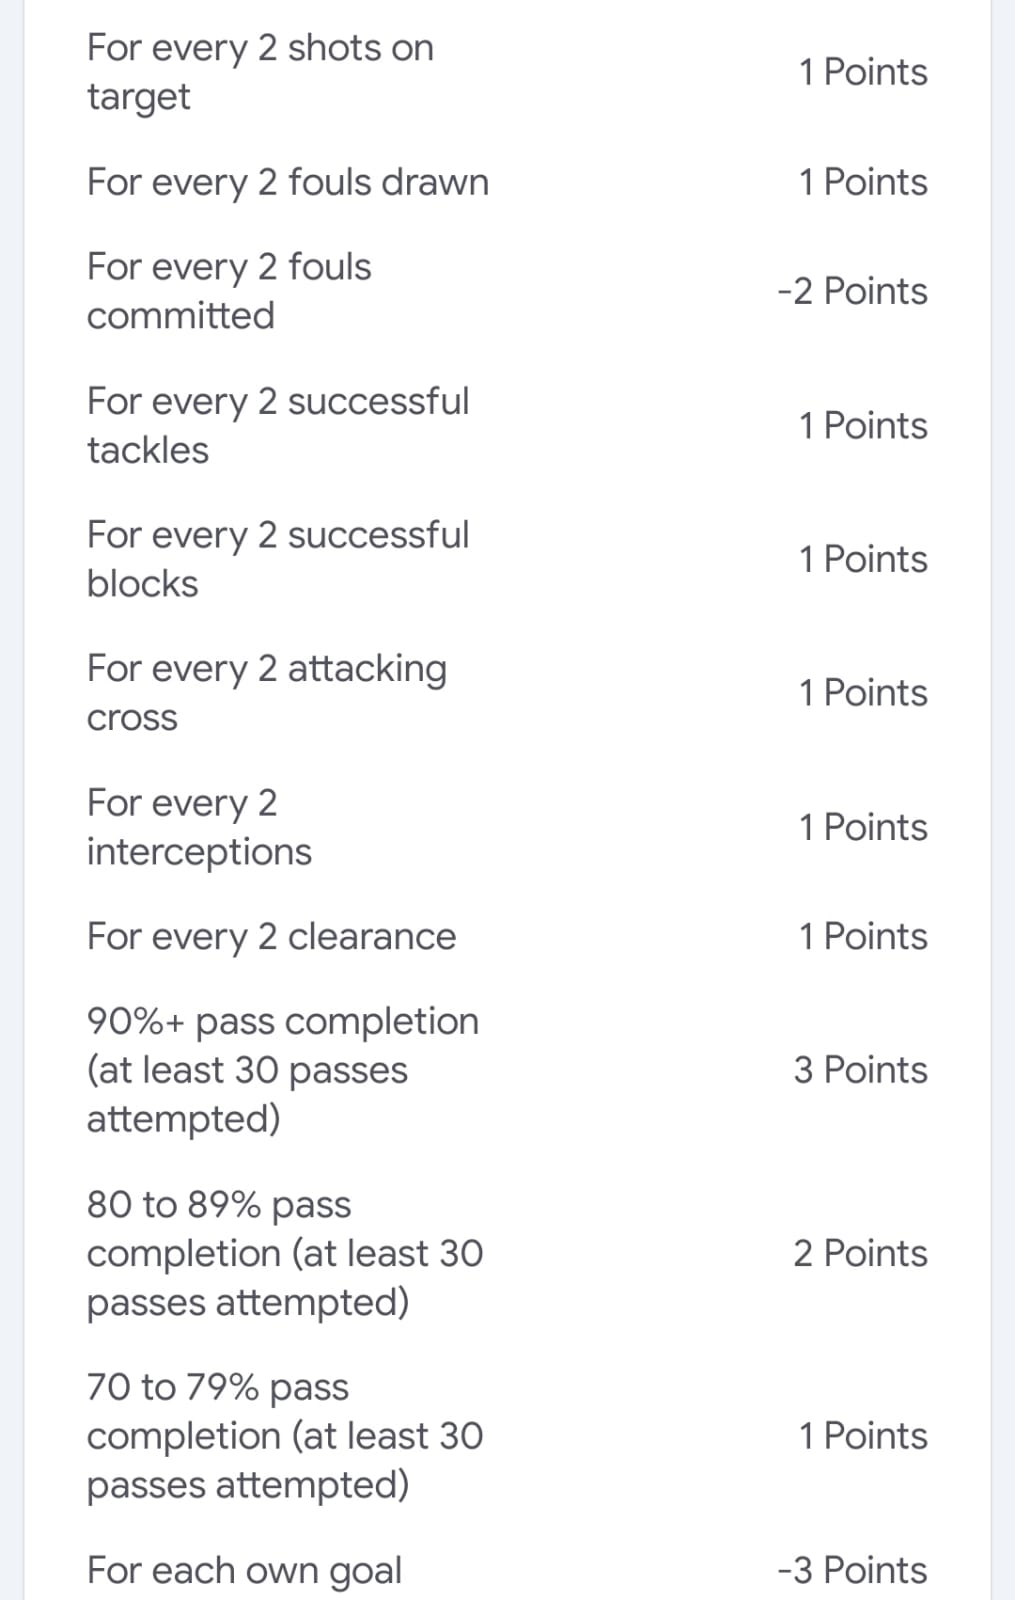The height and width of the screenshot is (1600, 1015).
Task: Tap the 'For each own goal' label
Action: tap(244, 1570)
